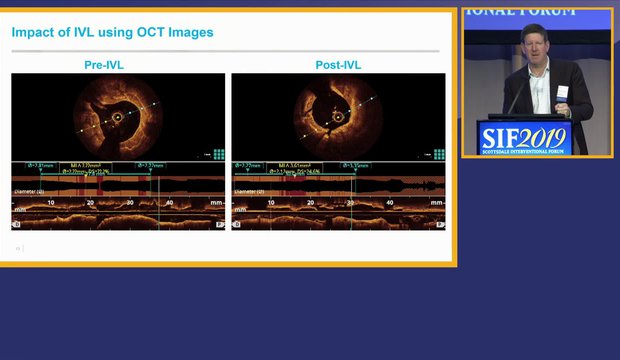Select the distal D marker in Post-IVL view
This screenshot has height=360, width=620.
pos(236,225)
